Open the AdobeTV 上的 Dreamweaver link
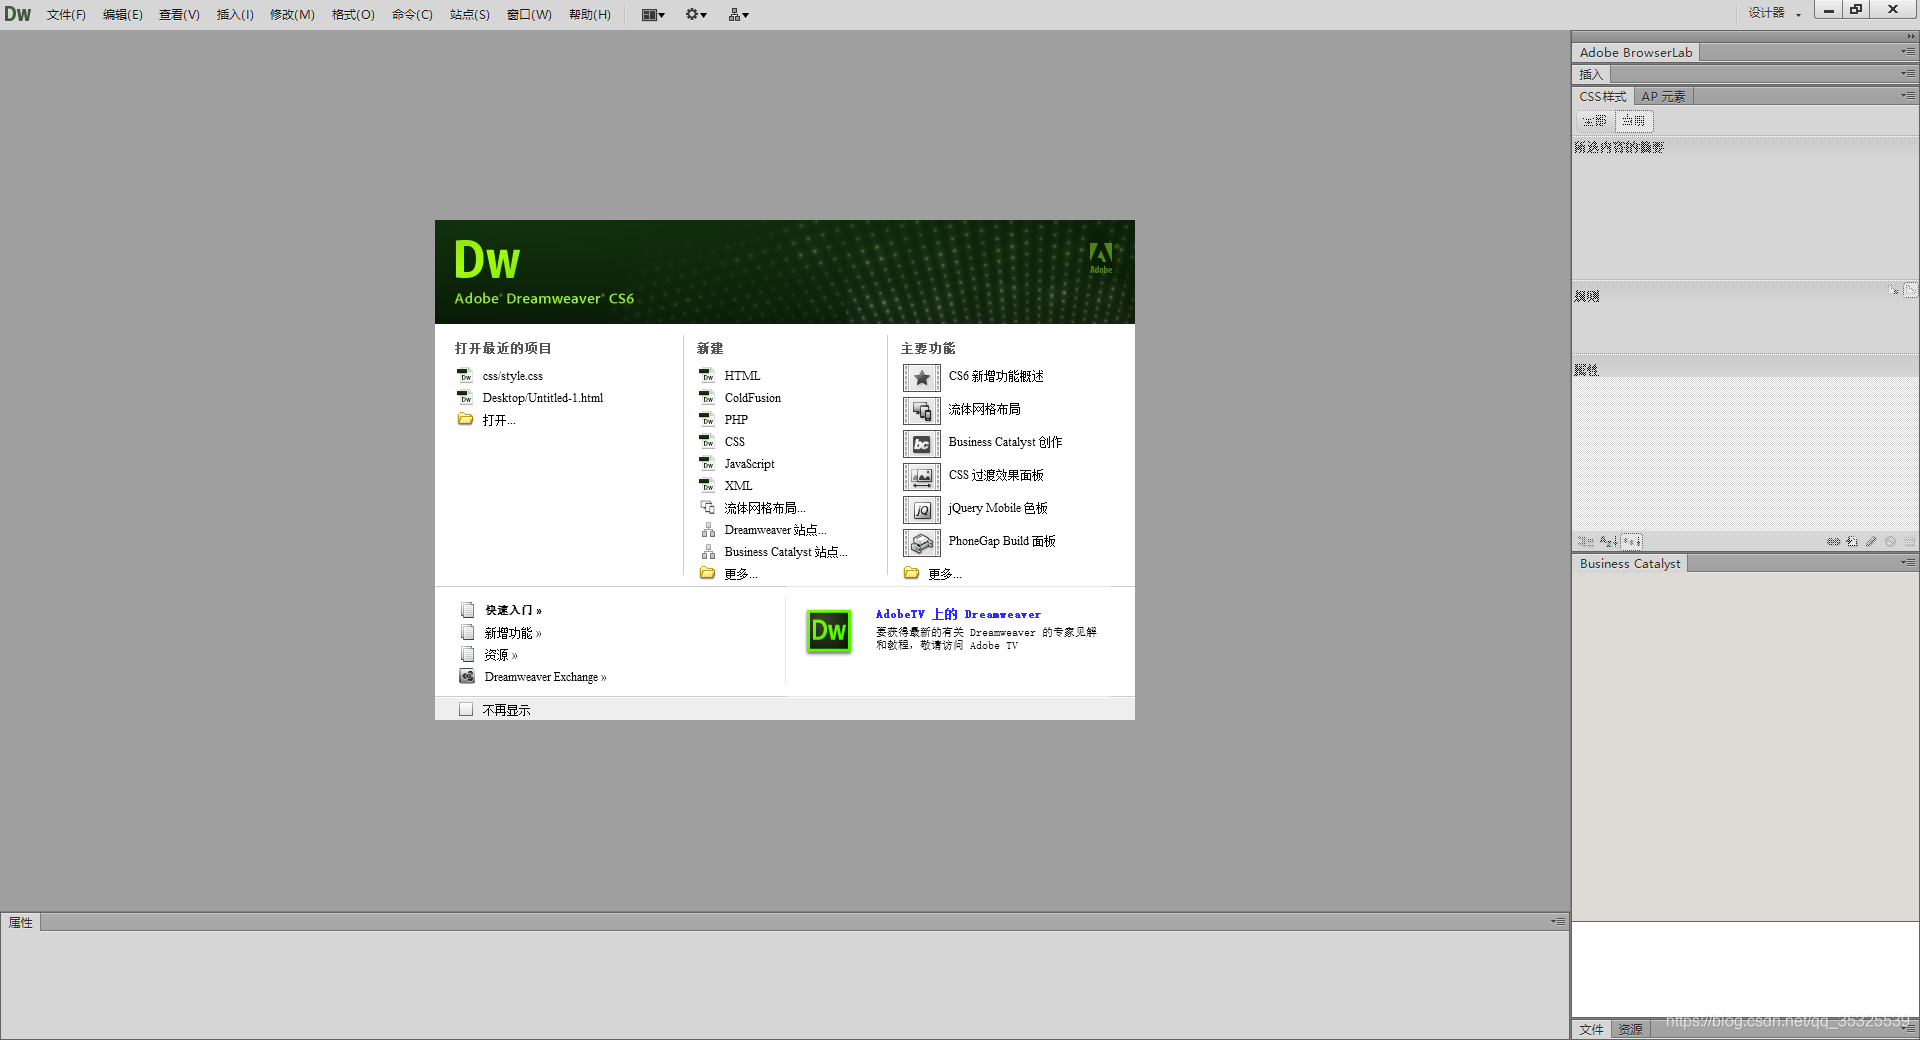The width and height of the screenshot is (1920, 1040). coord(958,614)
